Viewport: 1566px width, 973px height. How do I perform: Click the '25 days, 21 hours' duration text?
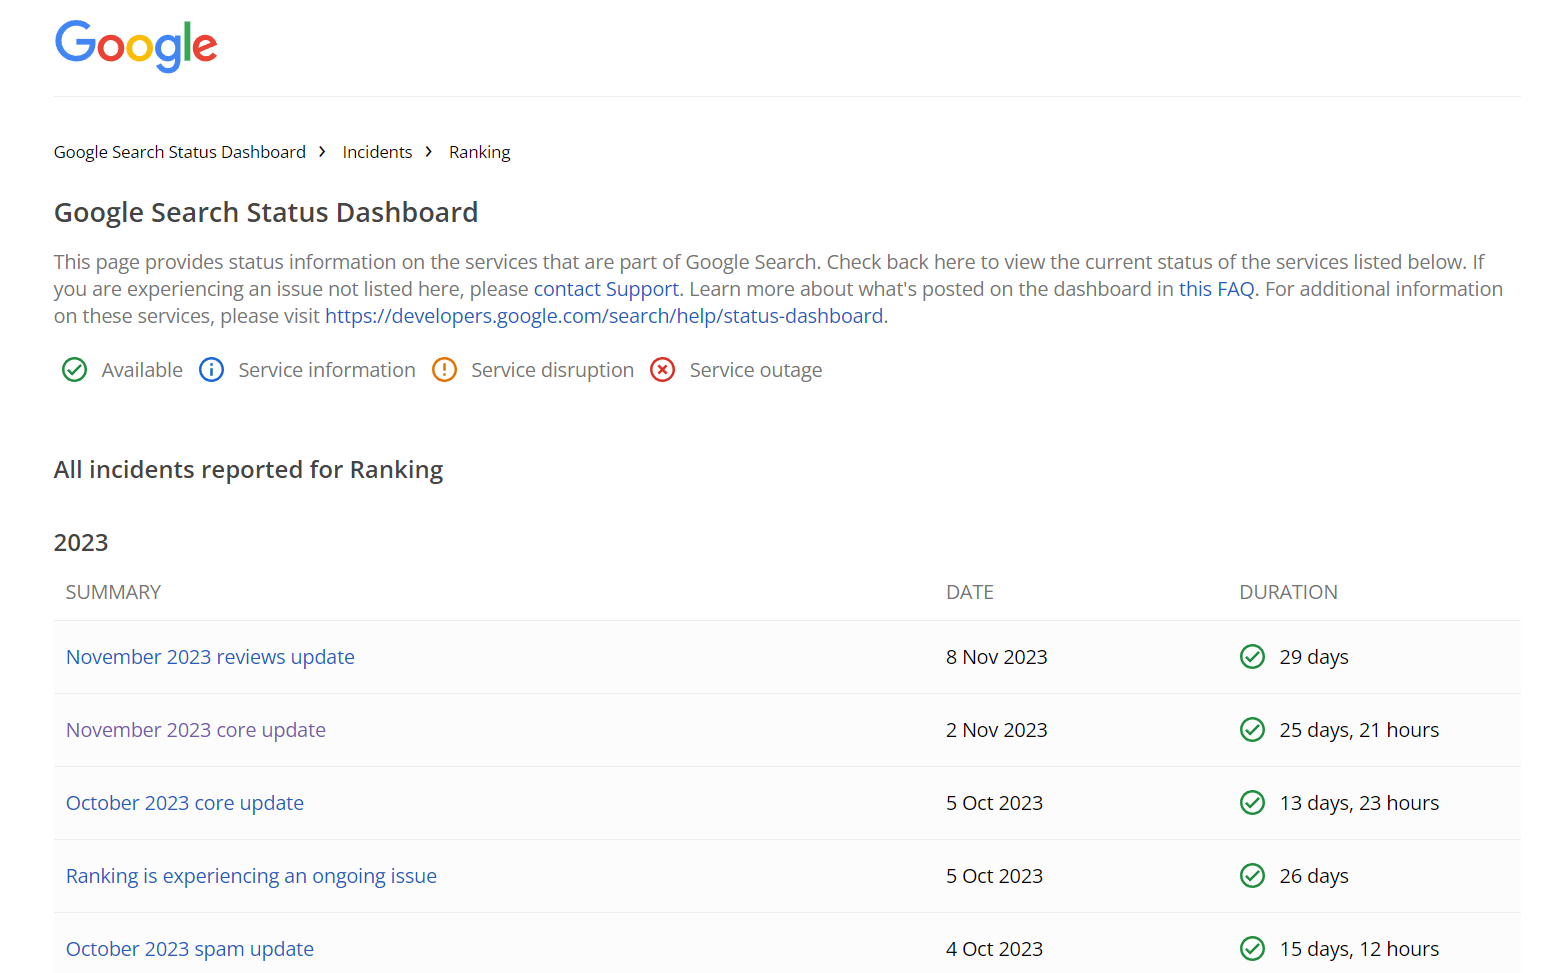pyautogui.click(x=1359, y=730)
